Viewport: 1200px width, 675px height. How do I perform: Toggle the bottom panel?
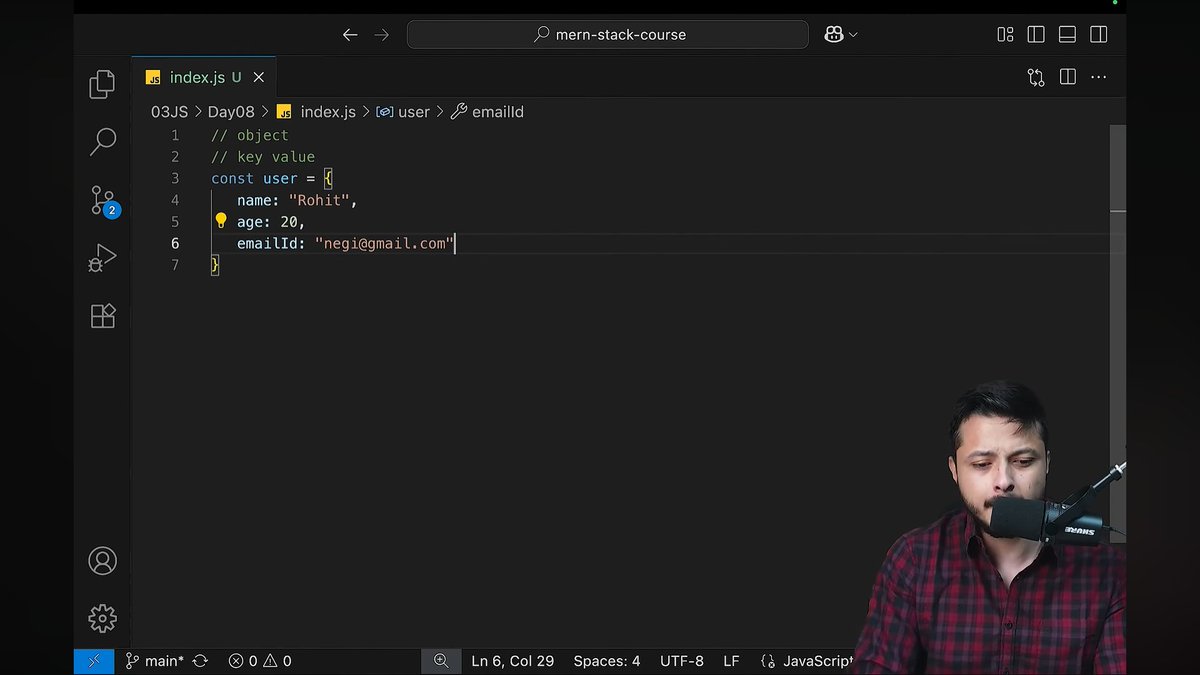point(1067,34)
